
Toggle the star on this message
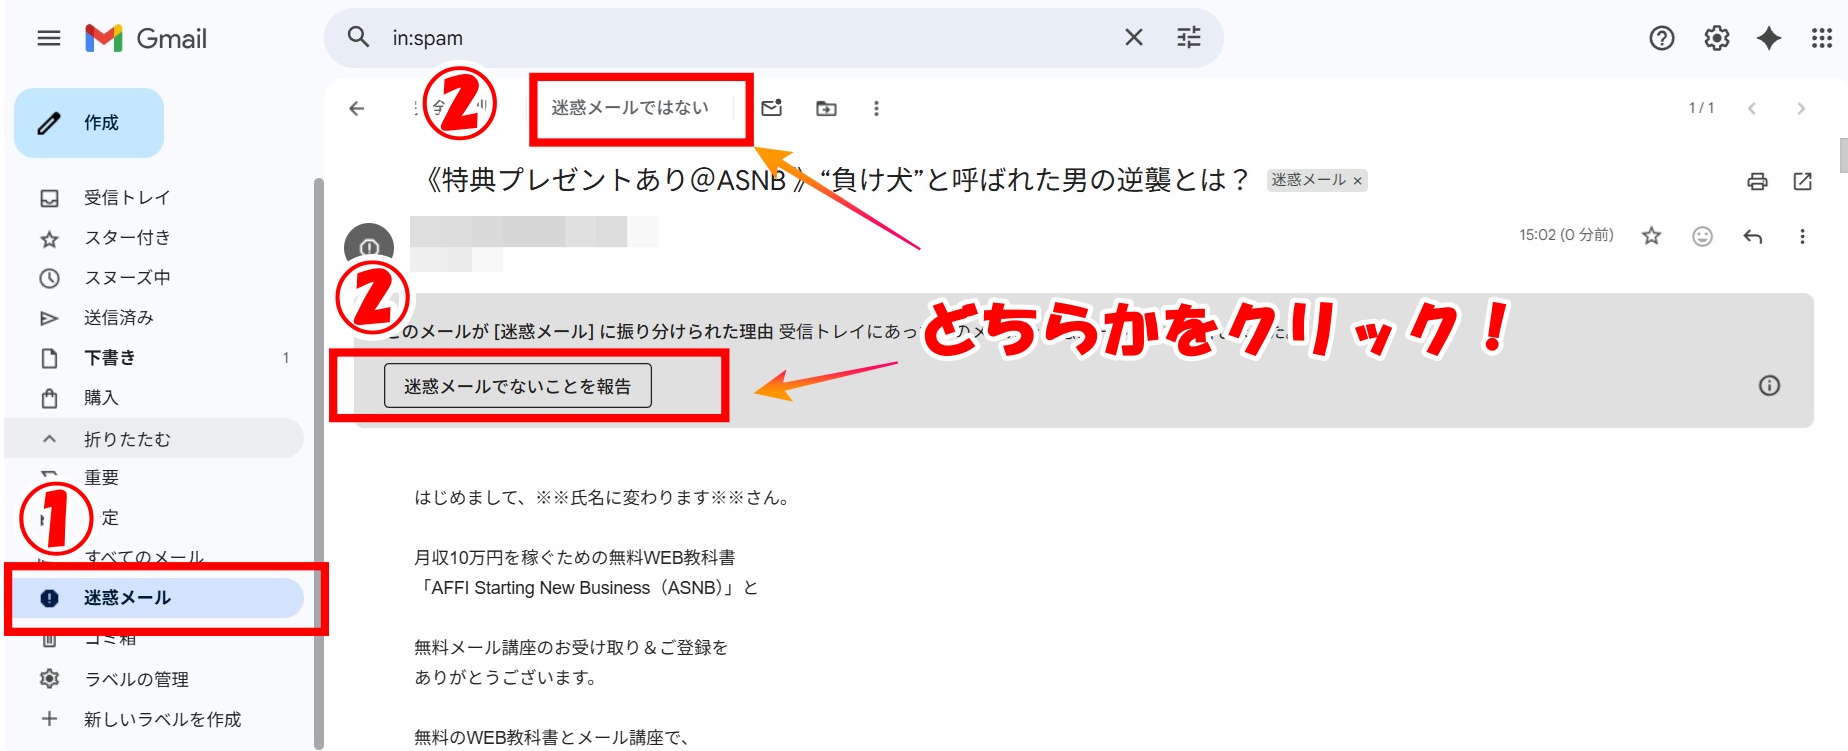point(1651,236)
